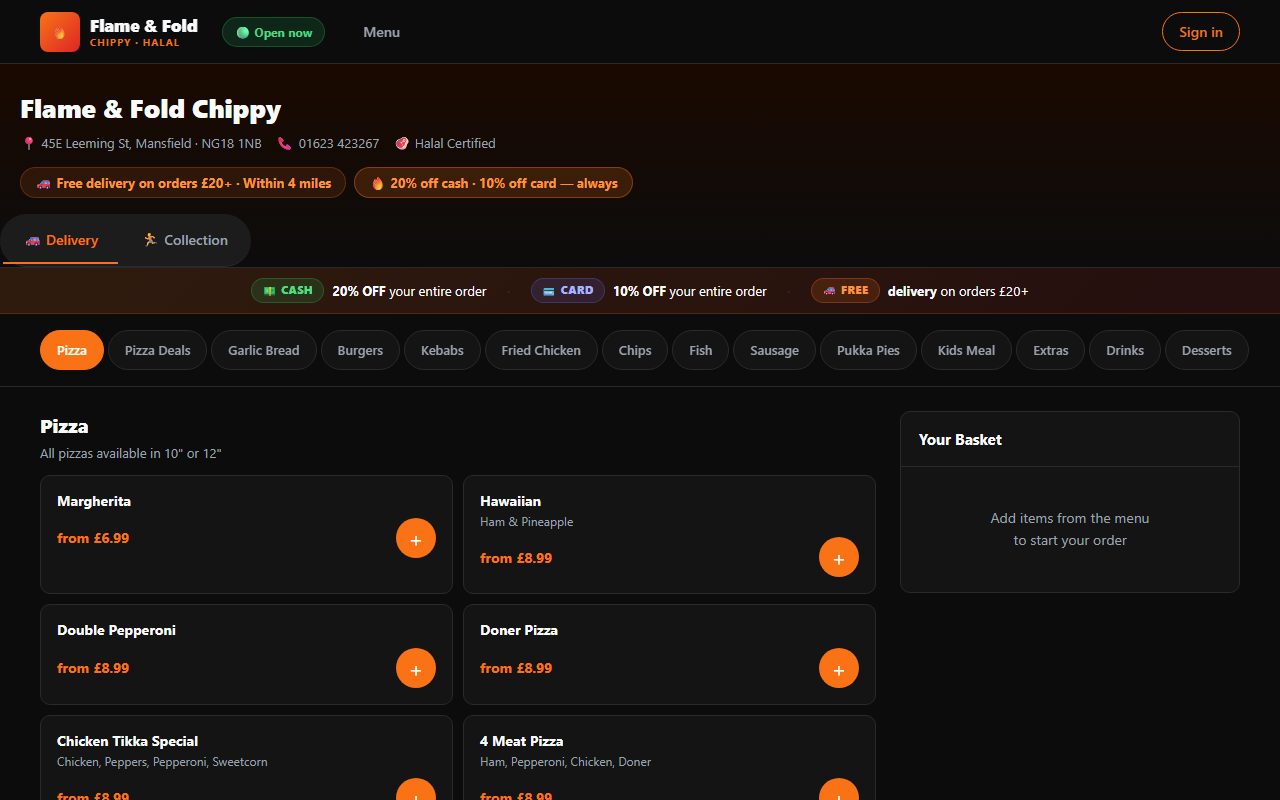Open the Desserts category

[x=1207, y=350]
